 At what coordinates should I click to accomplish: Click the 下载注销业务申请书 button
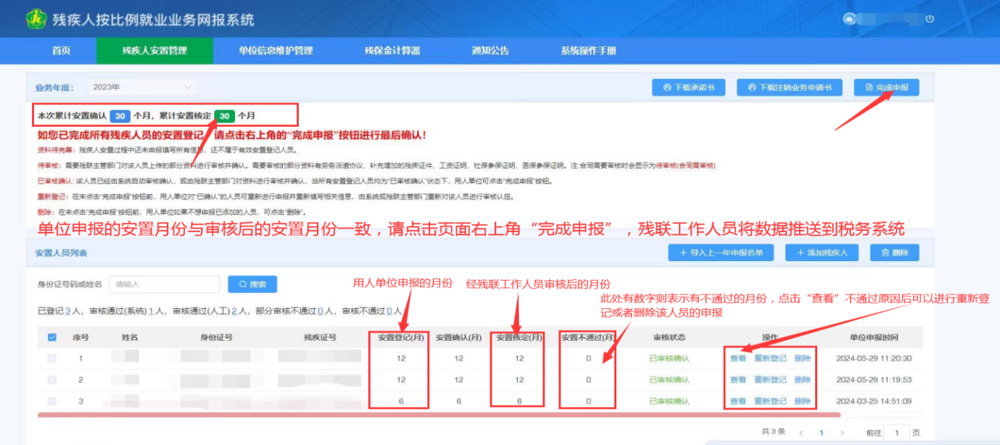tap(790, 87)
